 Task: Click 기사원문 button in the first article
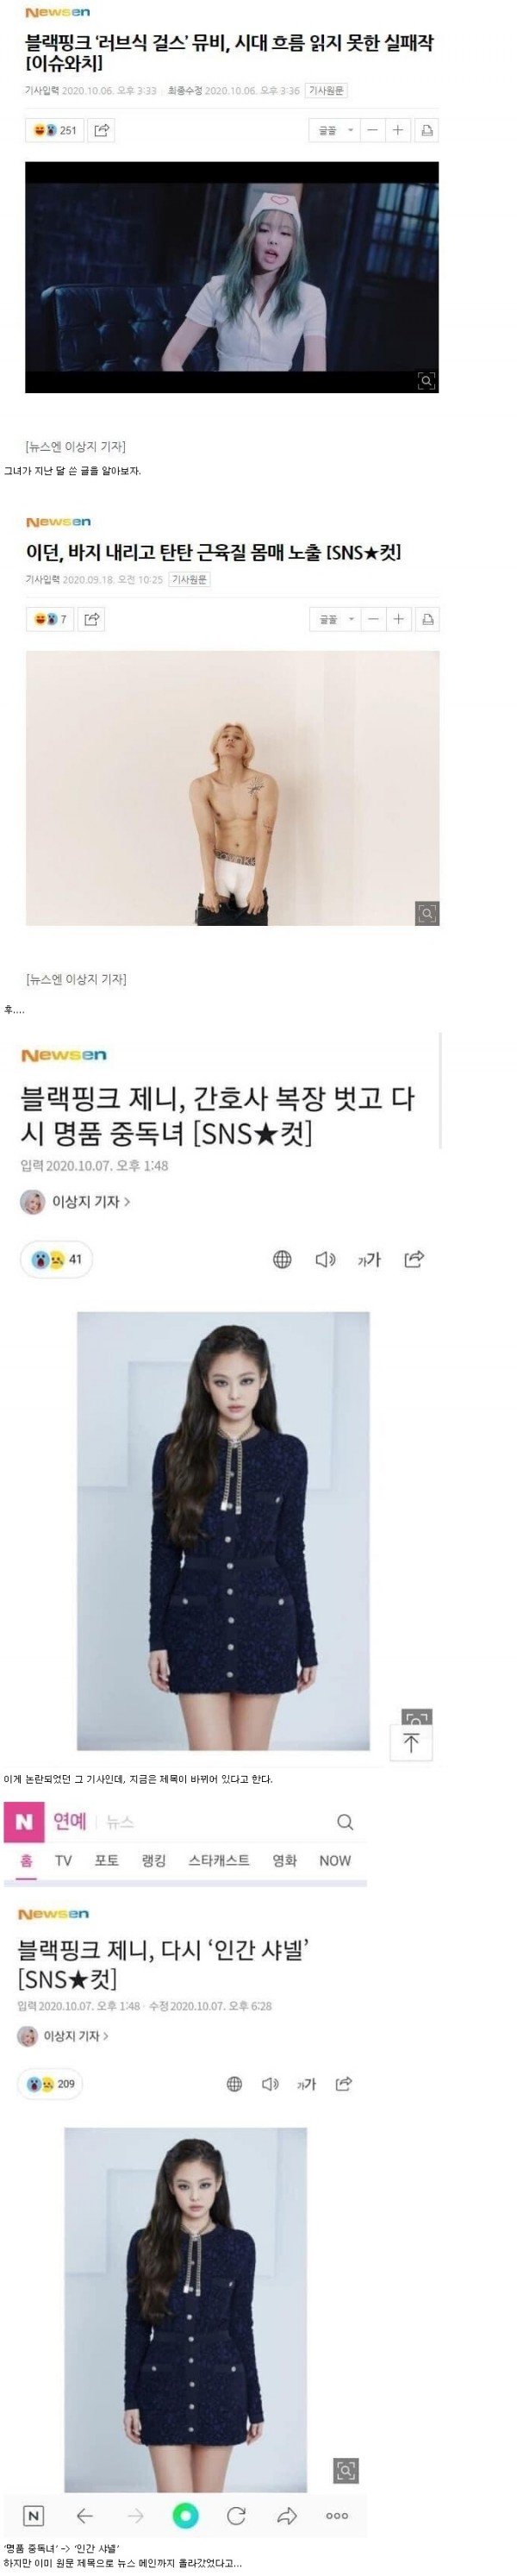click(x=326, y=90)
